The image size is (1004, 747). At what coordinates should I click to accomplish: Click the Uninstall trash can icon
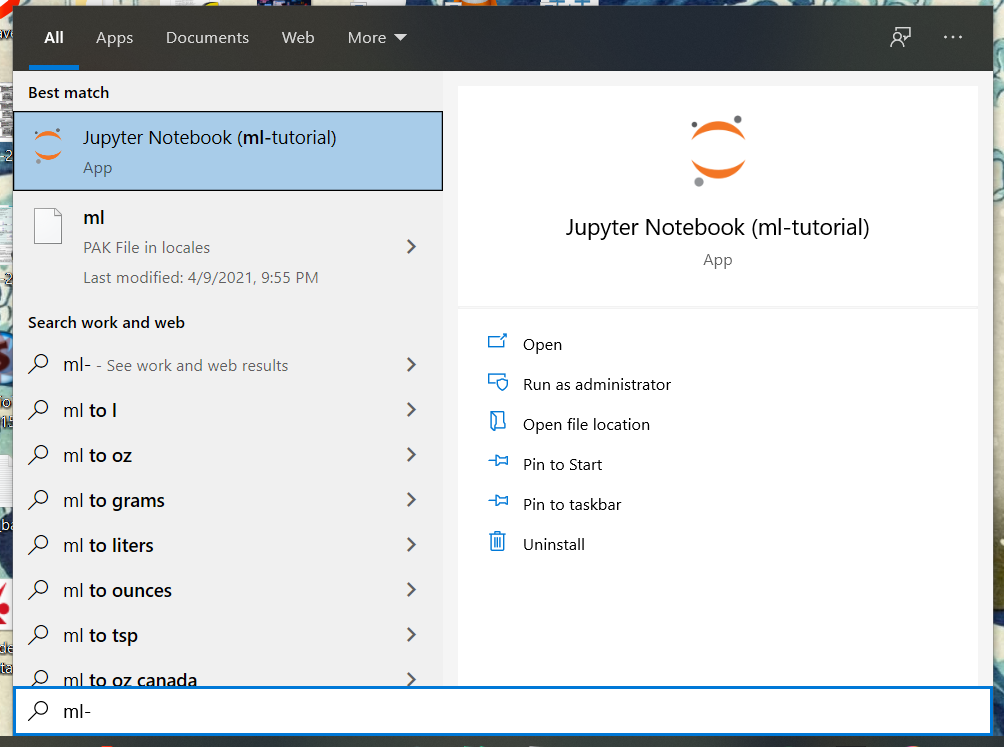(498, 542)
